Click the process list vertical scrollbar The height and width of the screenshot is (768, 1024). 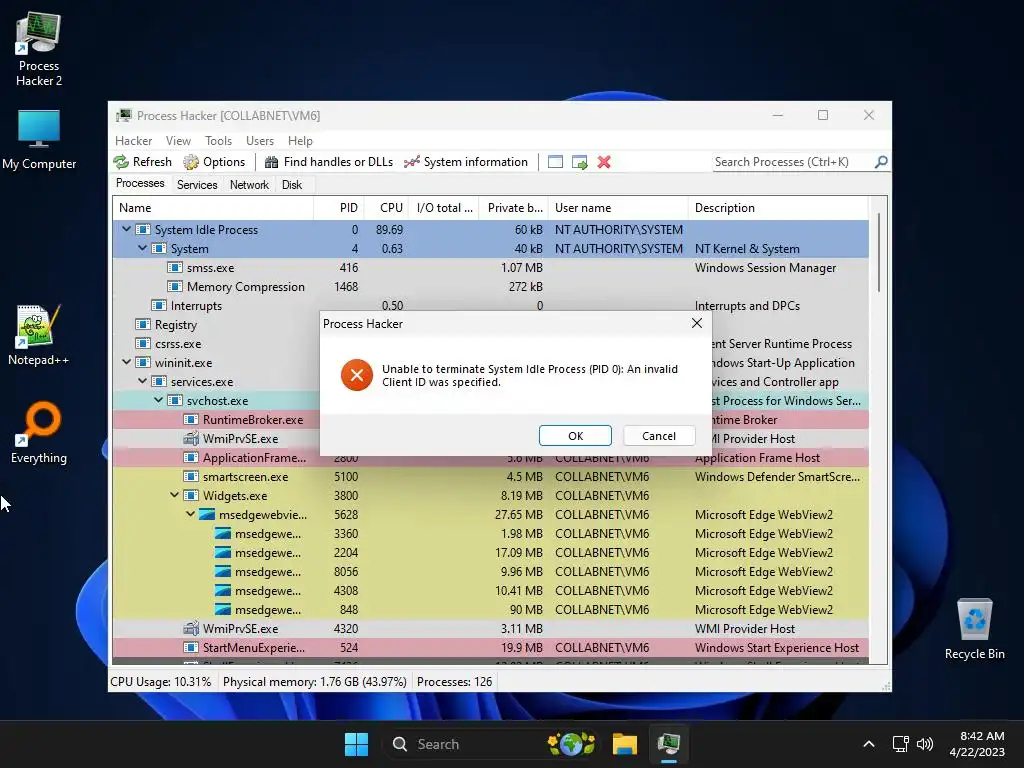point(878,251)
